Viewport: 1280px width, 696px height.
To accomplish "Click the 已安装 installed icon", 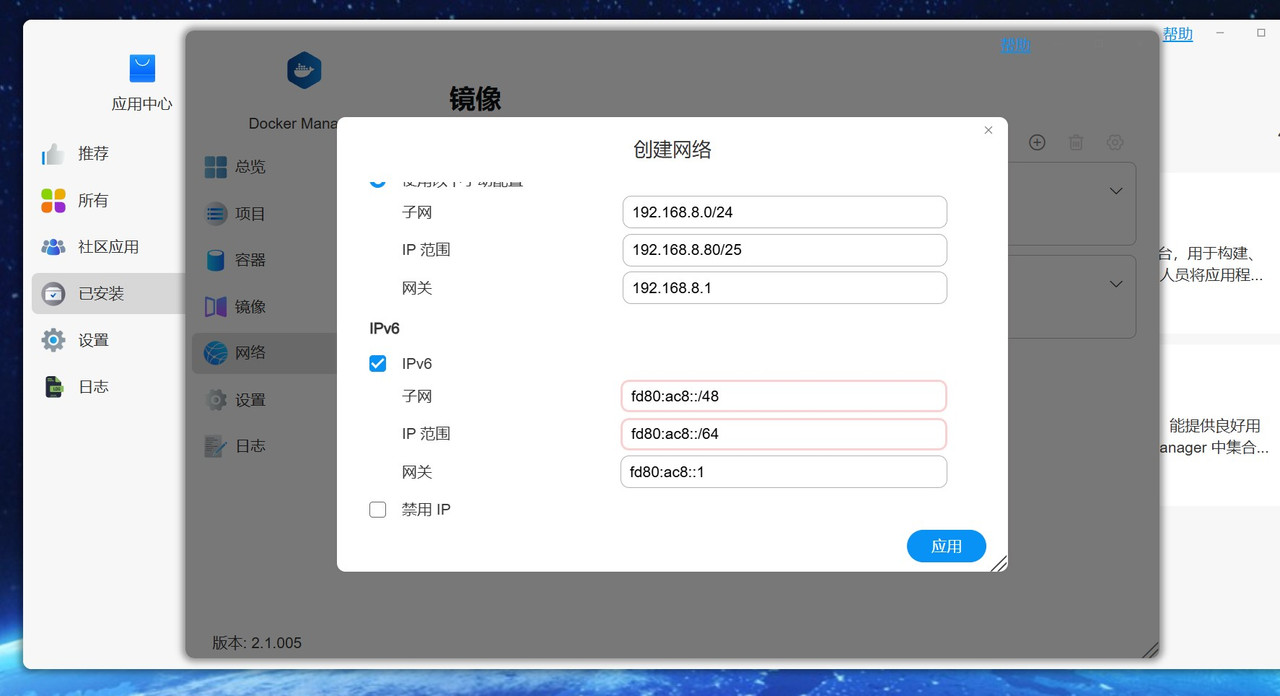I will (x=53, y=294).
